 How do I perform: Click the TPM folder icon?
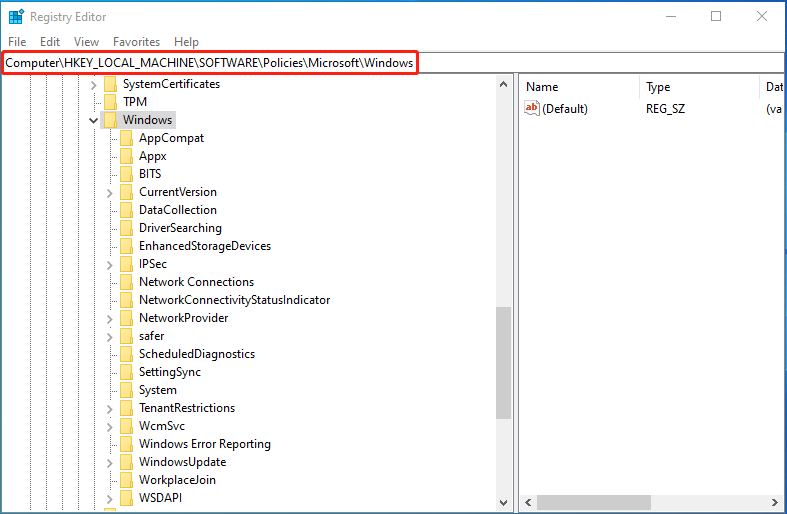pyautogui.click(x=110, y=102)
